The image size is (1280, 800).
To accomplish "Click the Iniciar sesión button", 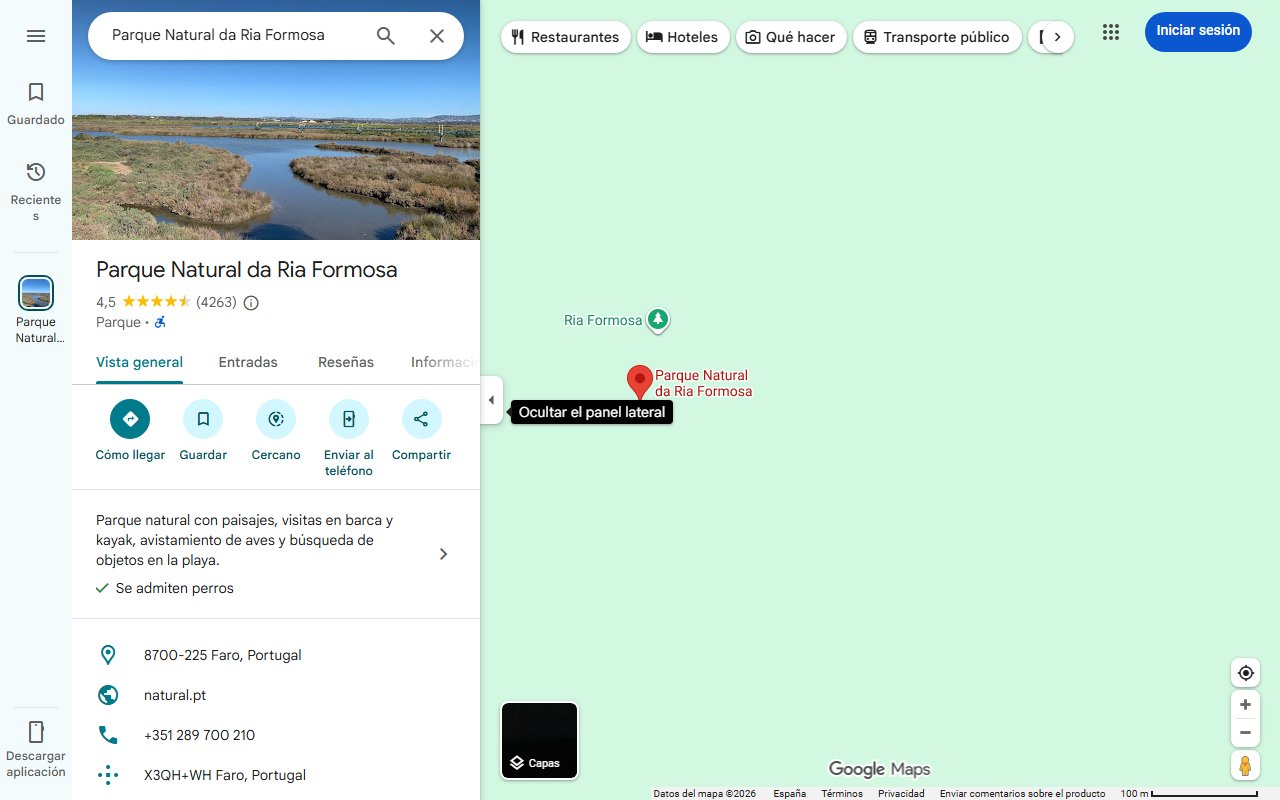I will pyautogui.click(x=1197, y=31).
